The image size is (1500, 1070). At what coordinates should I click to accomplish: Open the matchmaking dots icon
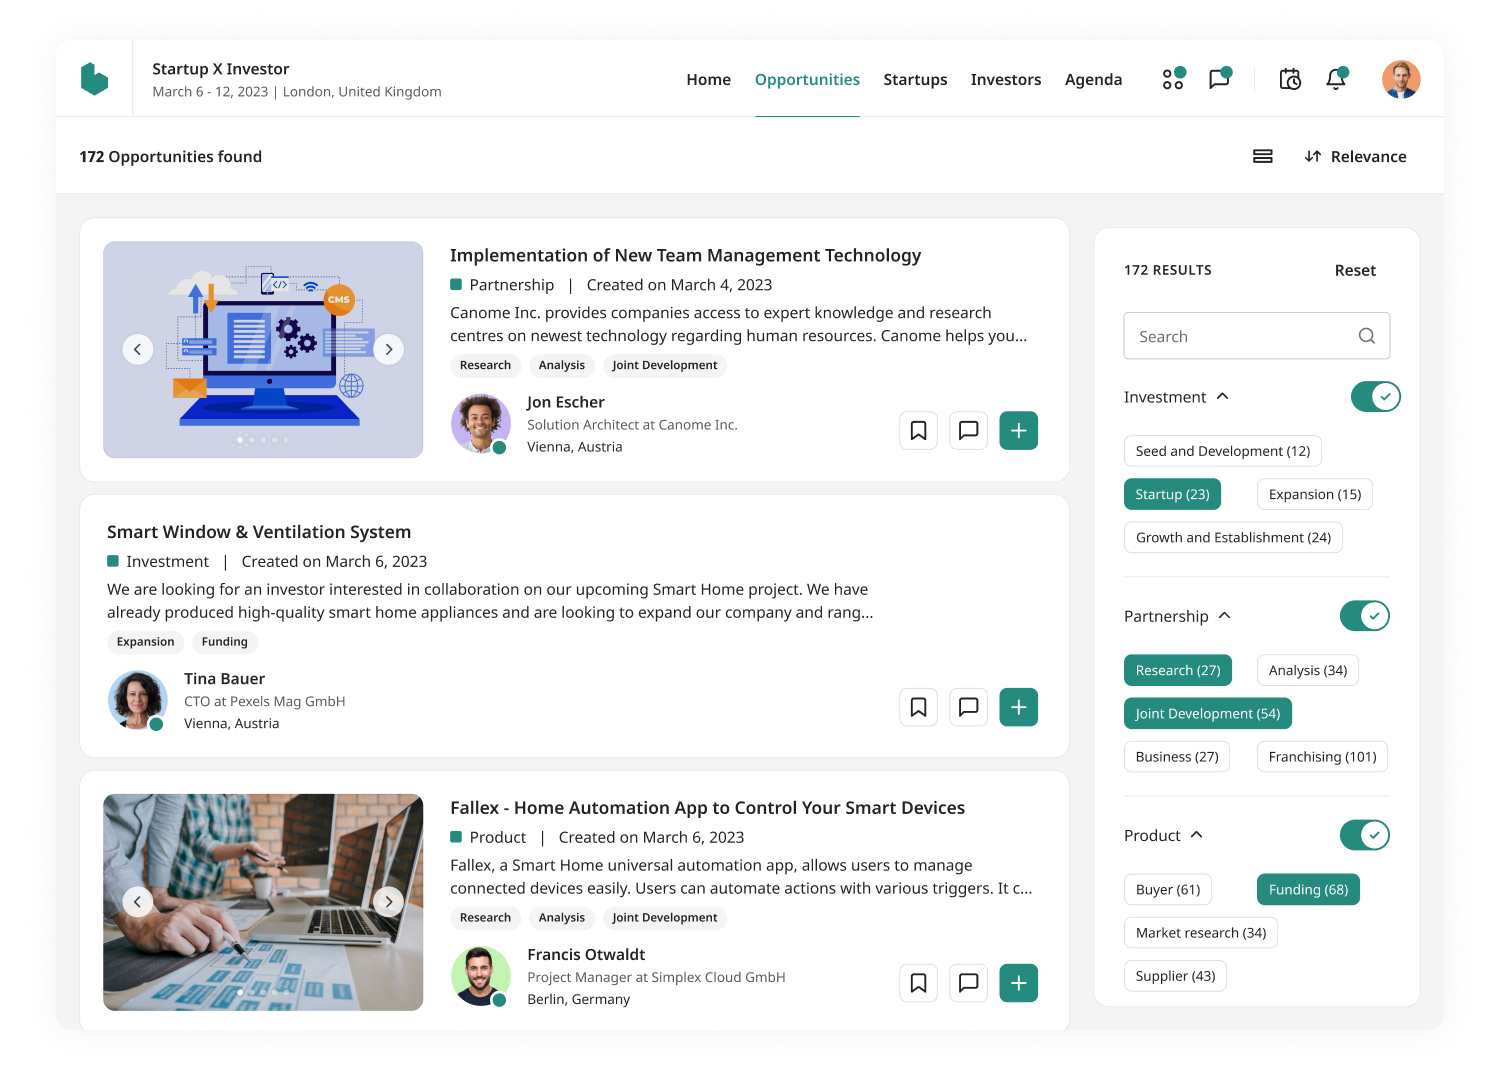pyautogui.click(x=1174, y=79)
